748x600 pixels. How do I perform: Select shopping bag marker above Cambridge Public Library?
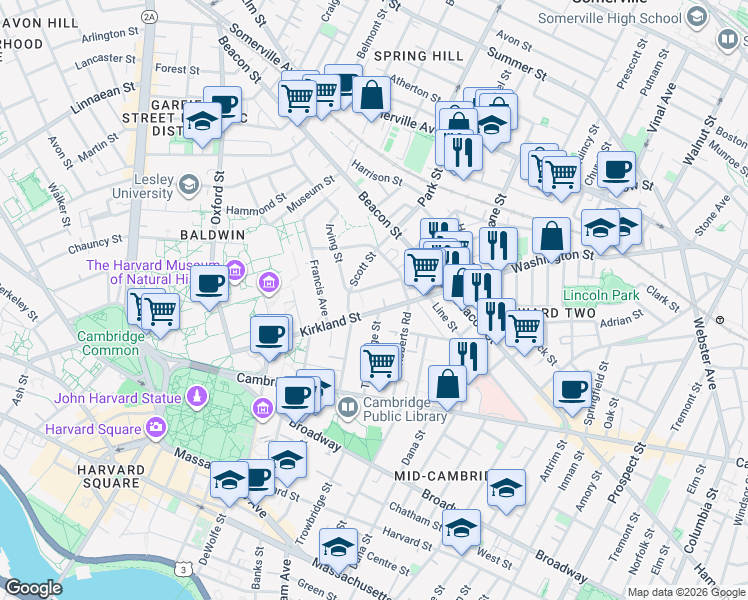(447, 384)
